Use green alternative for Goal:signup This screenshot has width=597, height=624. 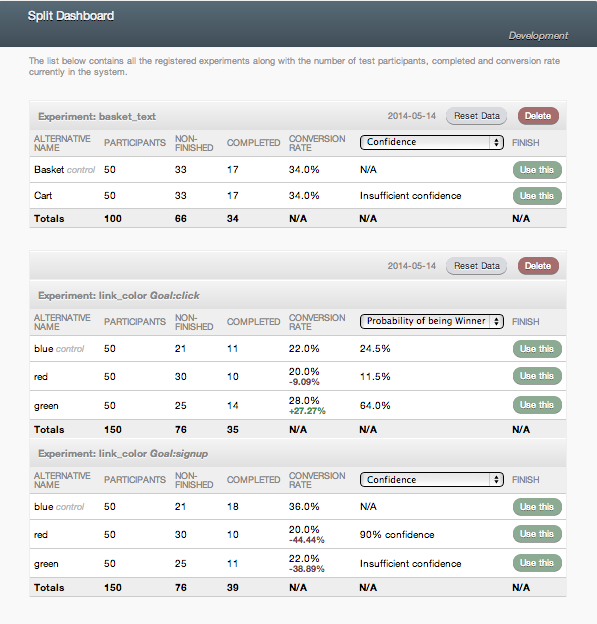click(x=537, y=563)
